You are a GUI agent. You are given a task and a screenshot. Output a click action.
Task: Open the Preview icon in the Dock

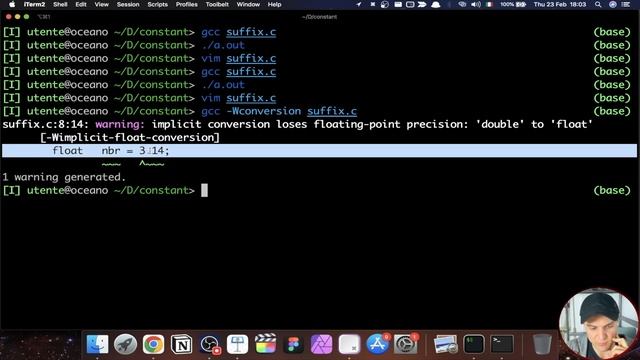point(445,344)
